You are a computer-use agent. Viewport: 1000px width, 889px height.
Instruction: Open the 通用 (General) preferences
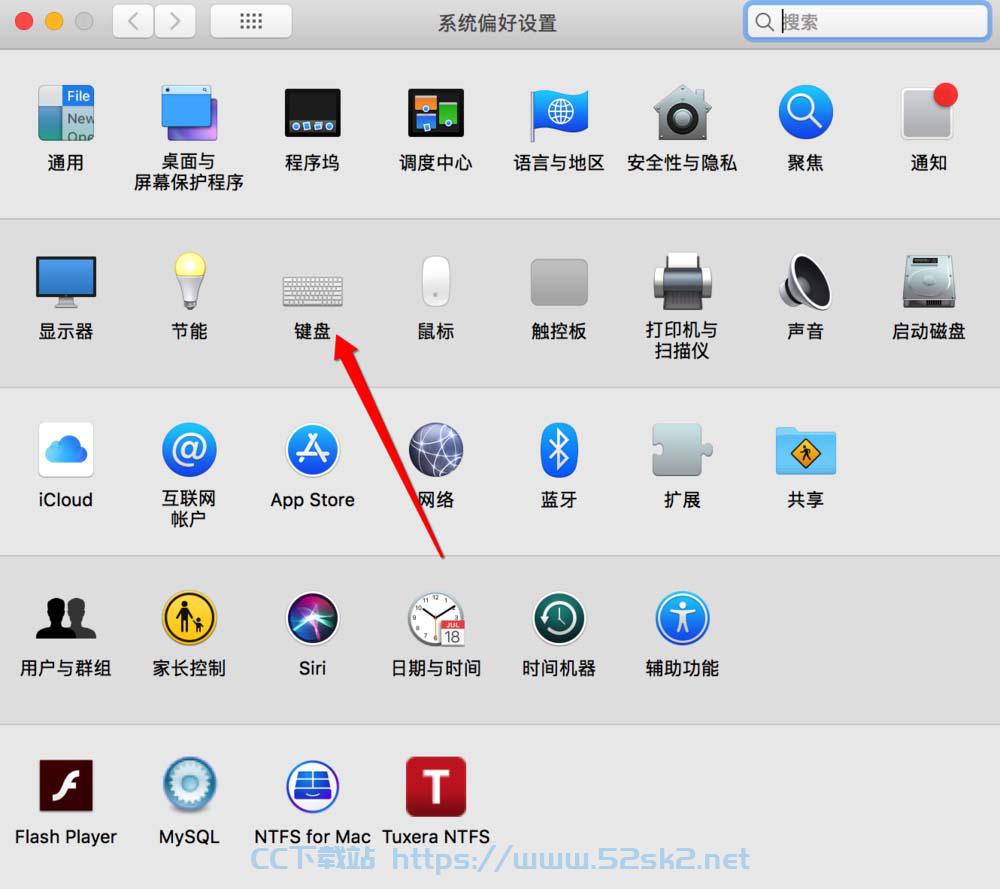pos(66,113)
